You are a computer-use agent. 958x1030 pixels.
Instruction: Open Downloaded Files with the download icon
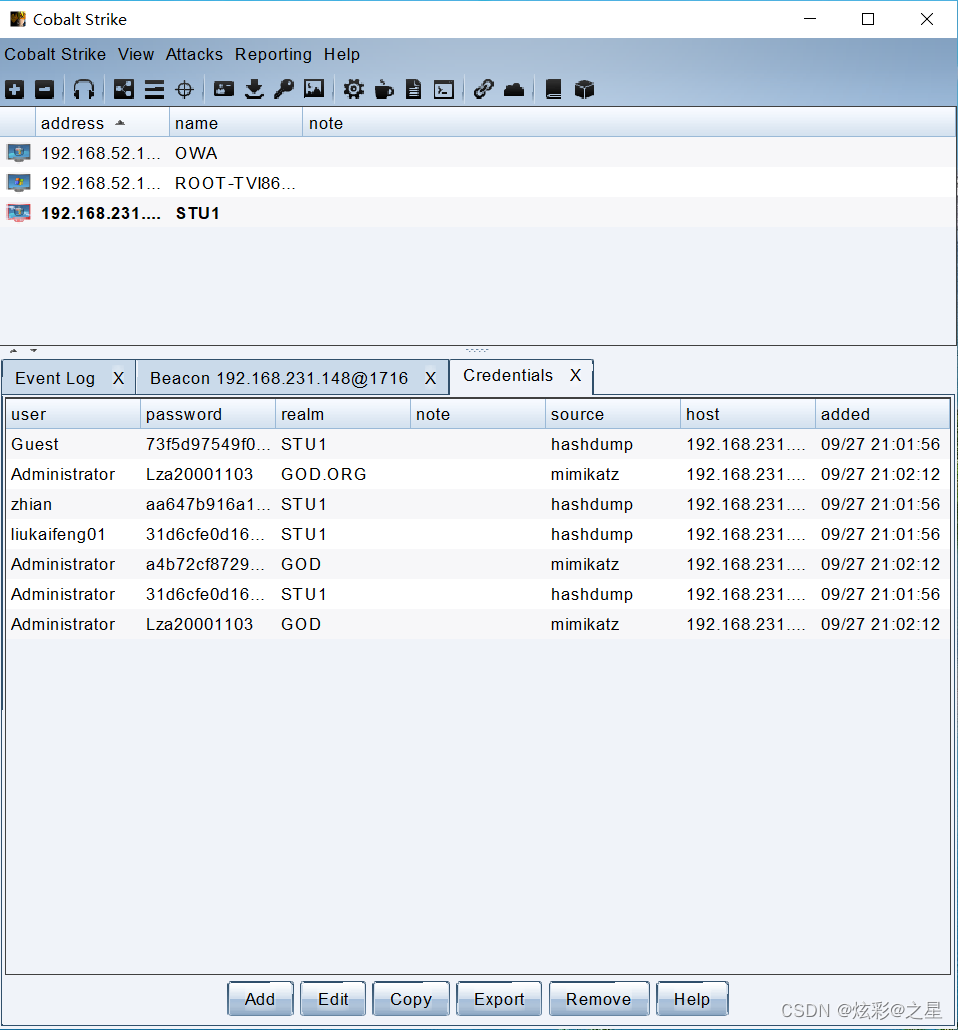click(254, 89)
